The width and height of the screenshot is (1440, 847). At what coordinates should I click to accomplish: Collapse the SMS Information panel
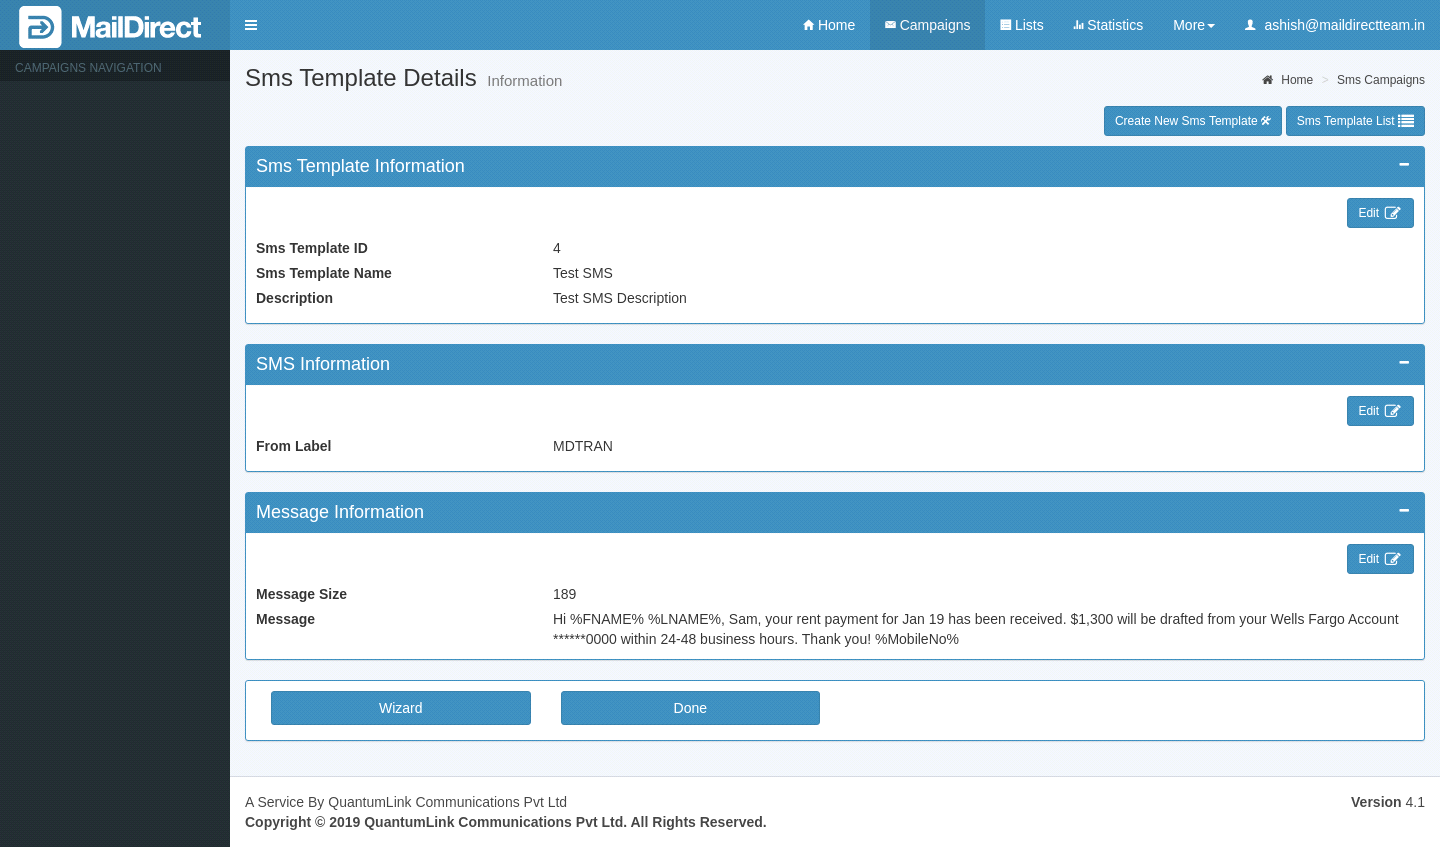(x=1403, y=363)
